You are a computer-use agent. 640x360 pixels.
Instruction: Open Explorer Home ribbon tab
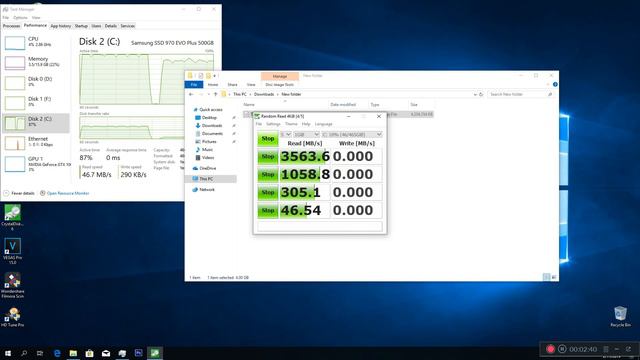[213, 84]
